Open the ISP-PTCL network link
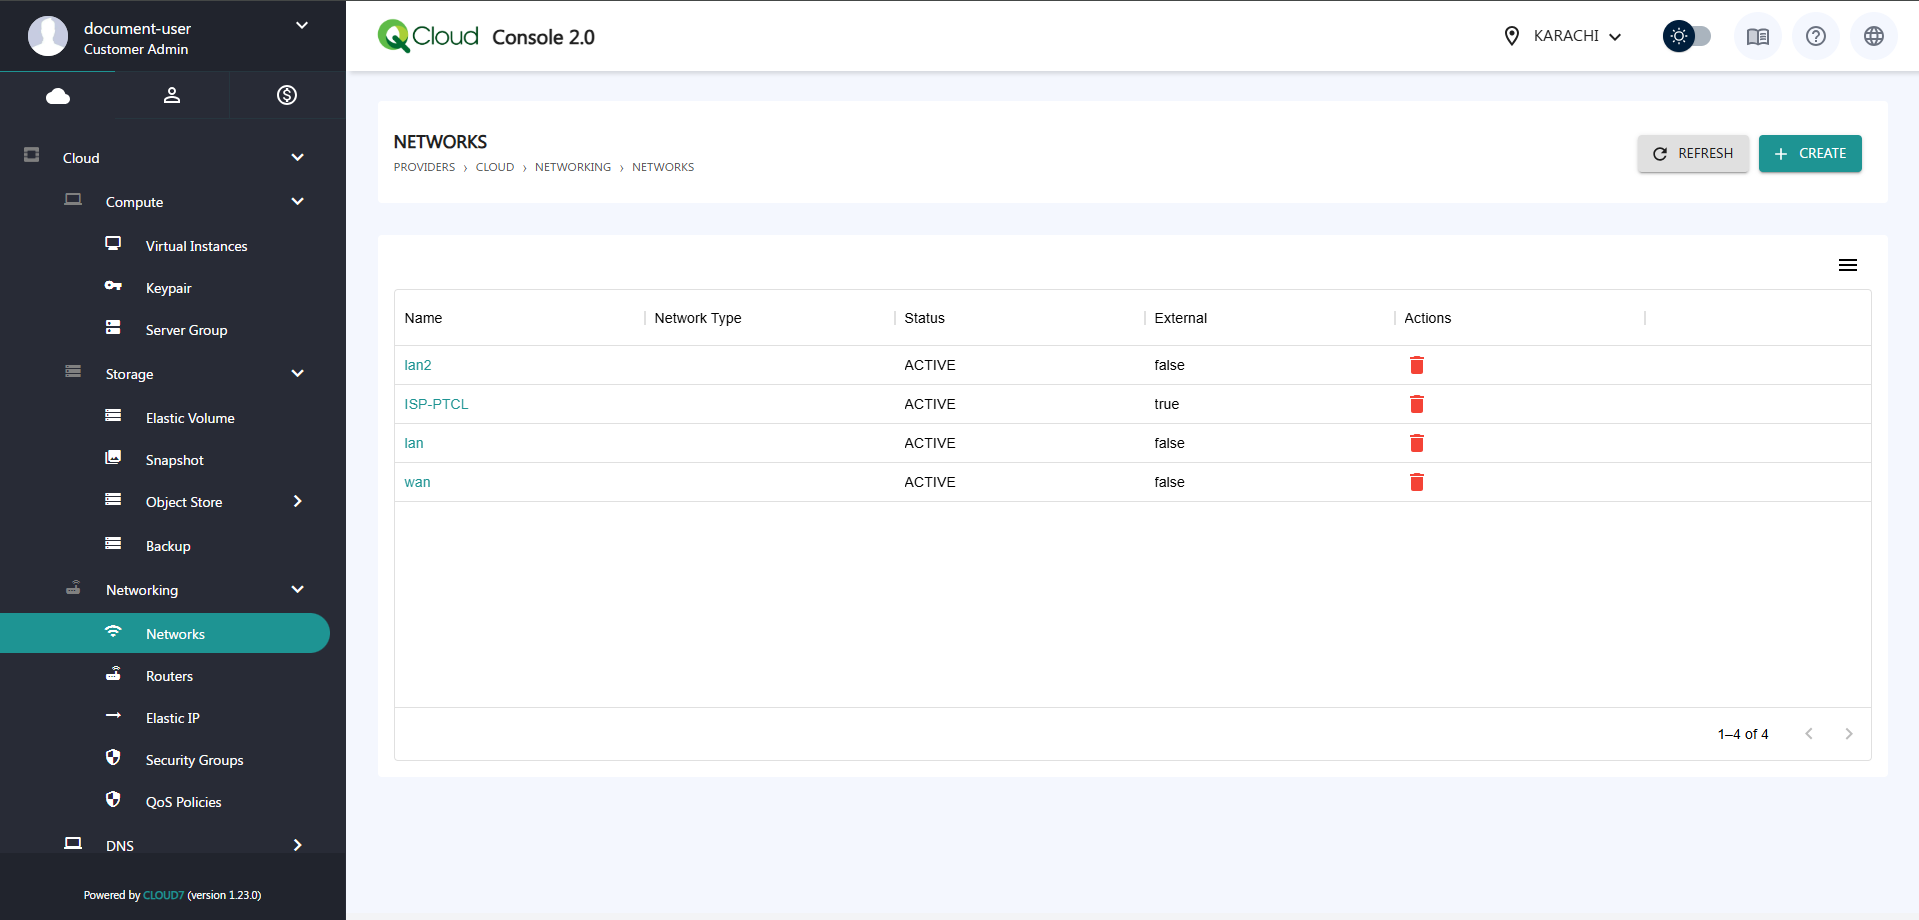 (x=436, y=404)
